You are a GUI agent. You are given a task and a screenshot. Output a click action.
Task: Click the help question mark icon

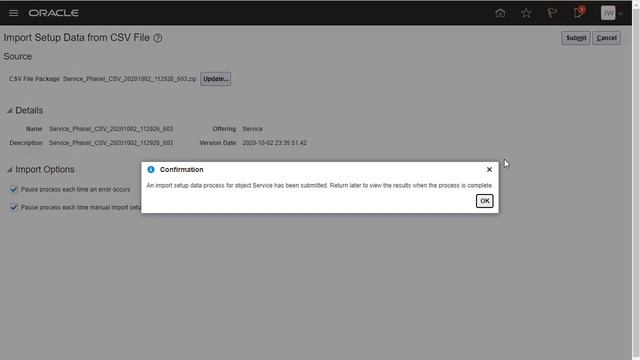(158, 38)
